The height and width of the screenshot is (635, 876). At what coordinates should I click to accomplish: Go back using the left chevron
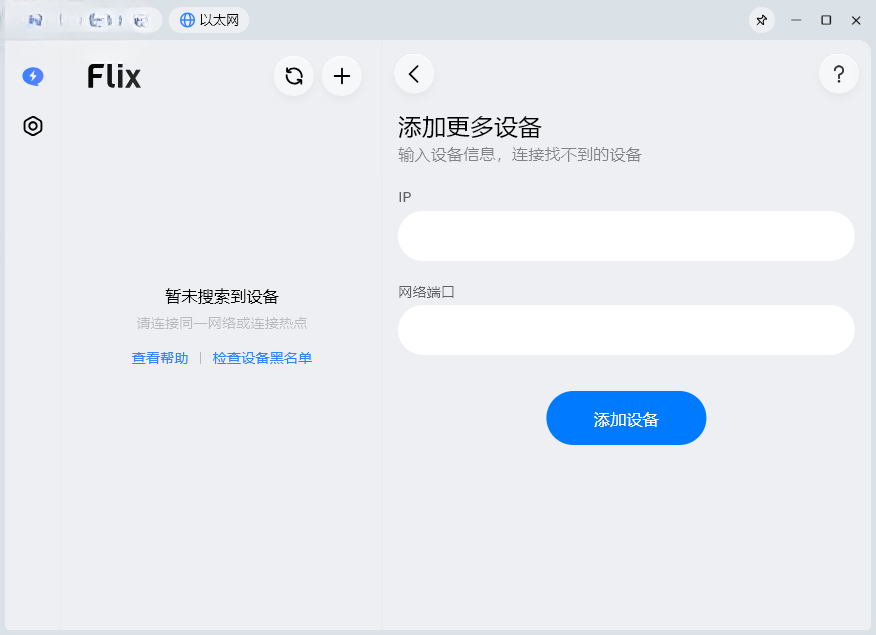pyautogui.click(x=414, y=74)
